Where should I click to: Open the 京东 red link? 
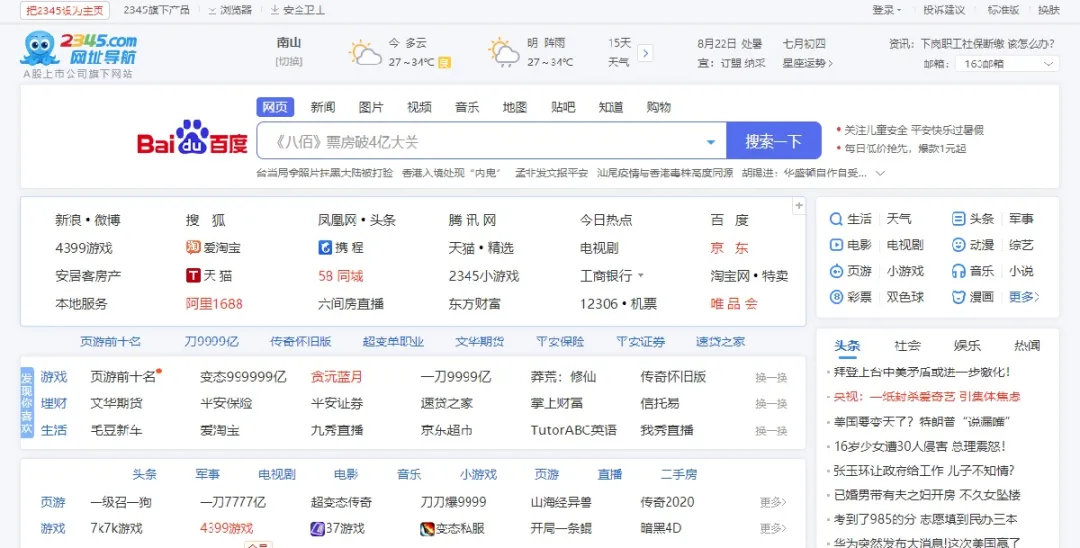[x=729, y=248]
